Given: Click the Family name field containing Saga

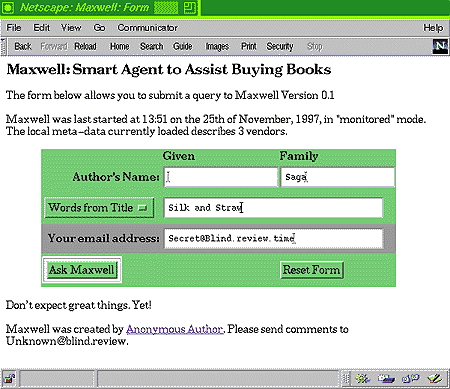Looking at the screenshot, I should tap(338, 177).
